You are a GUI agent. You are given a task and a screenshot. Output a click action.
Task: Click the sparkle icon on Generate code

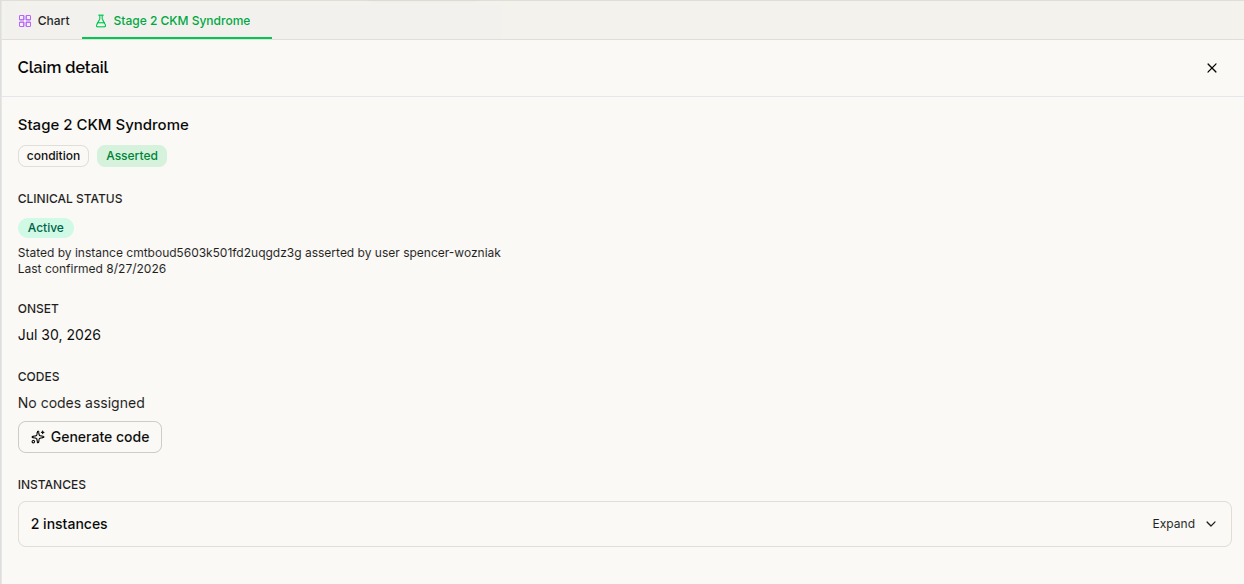pyautogui.click(x=38, y=437)
